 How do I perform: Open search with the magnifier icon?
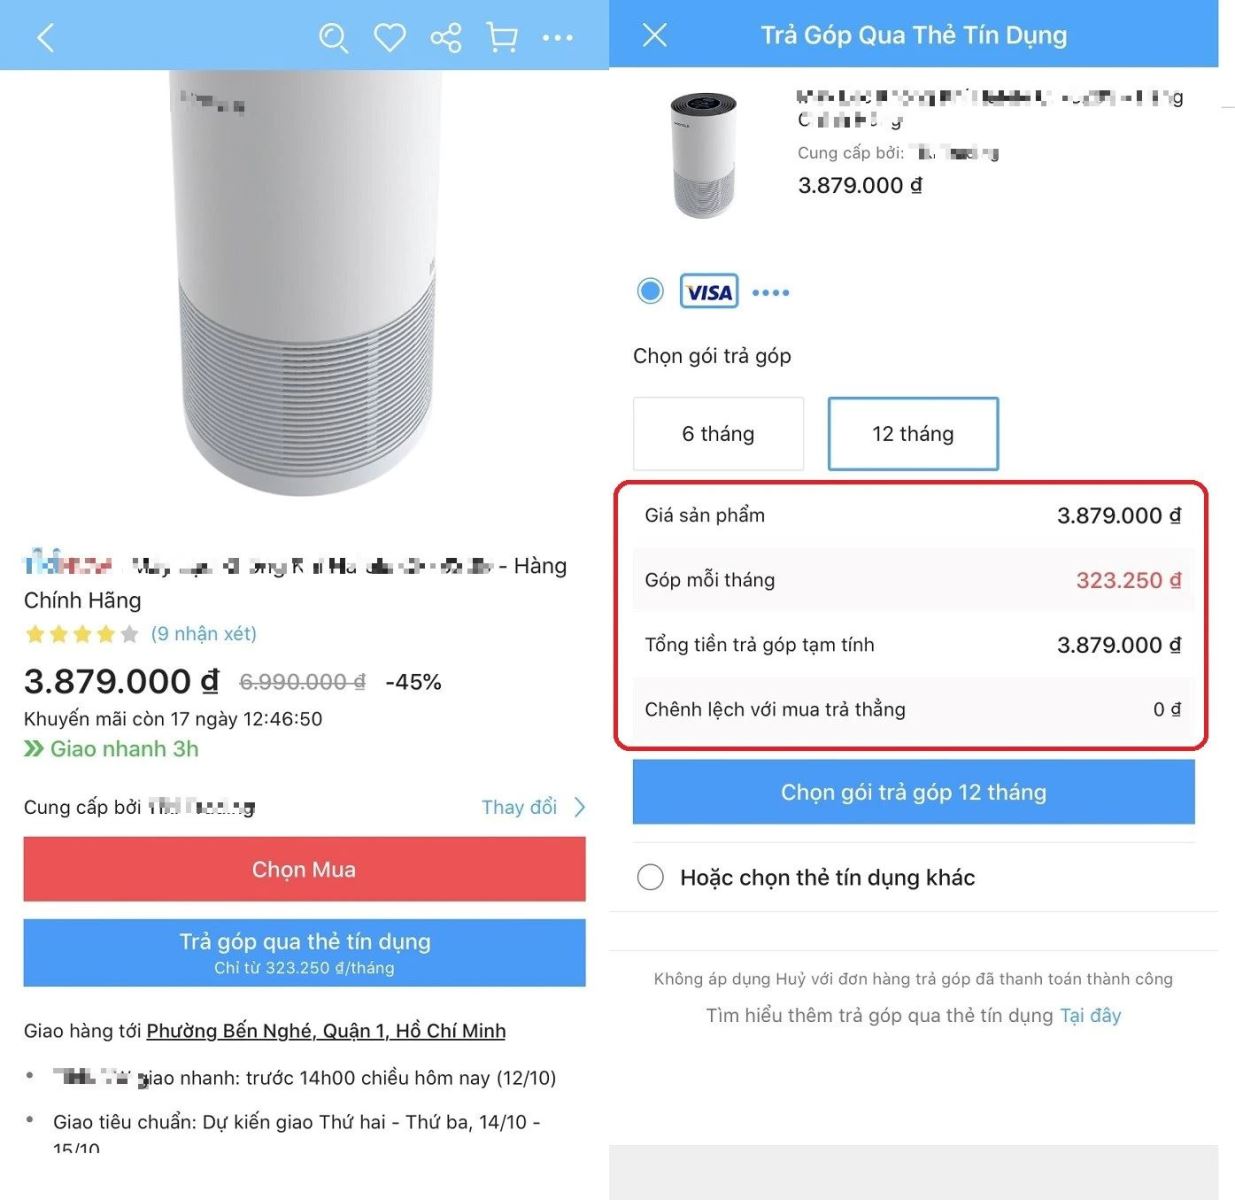[x=333, y=38]
